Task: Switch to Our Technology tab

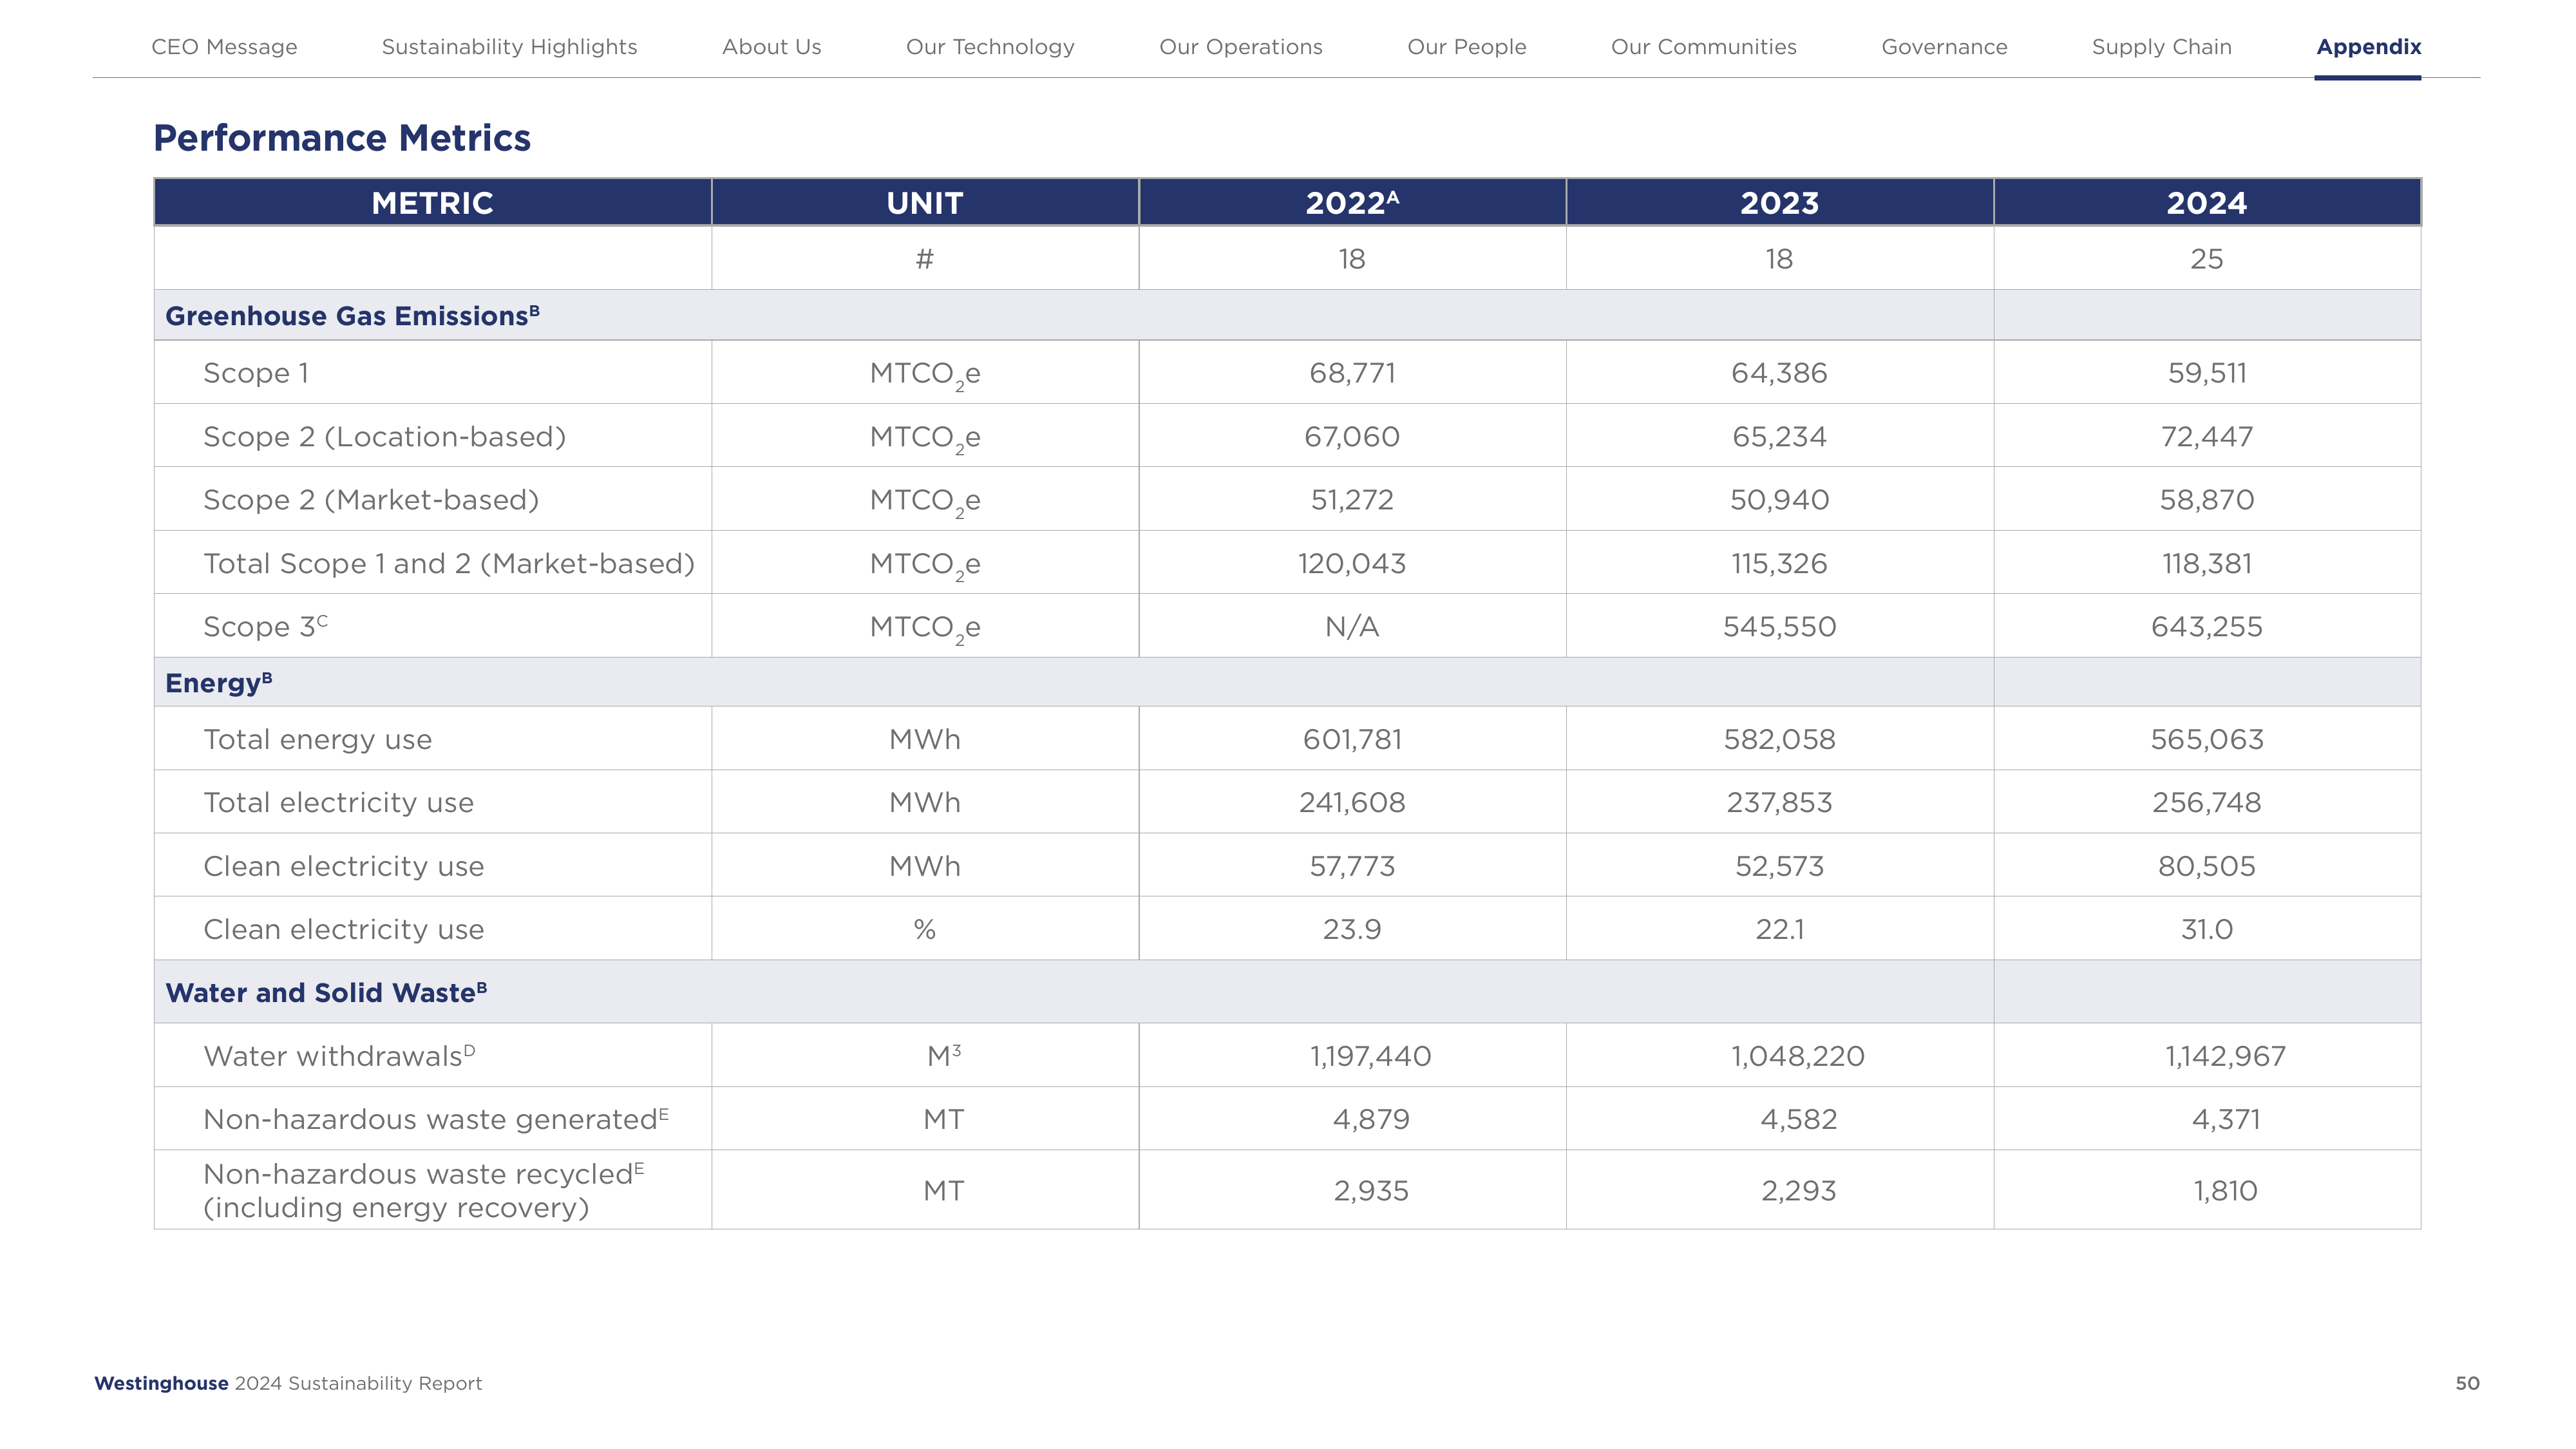Action: coord(990,47)
